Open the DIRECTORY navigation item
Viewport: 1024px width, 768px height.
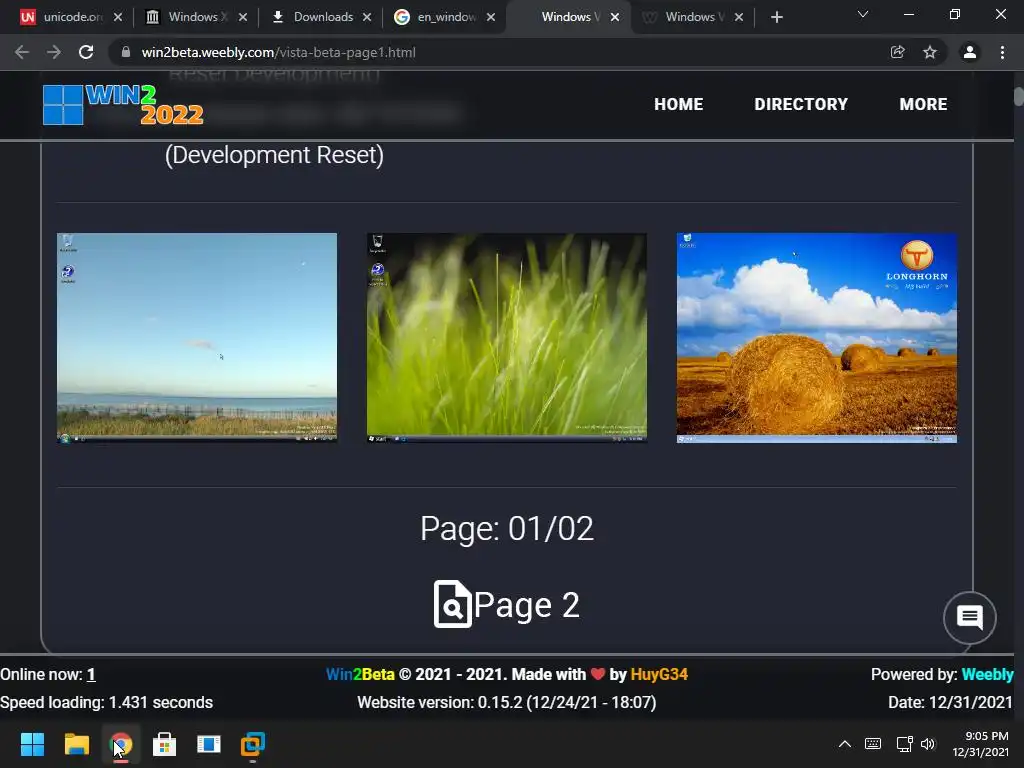point(801,104)
